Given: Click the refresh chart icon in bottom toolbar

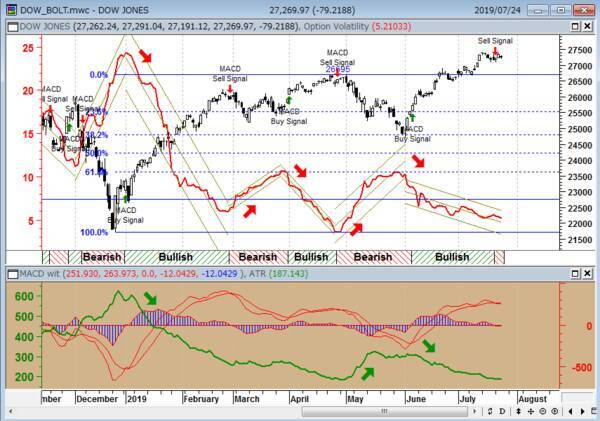Looking at the screenshot, I should [x=490, y=411].
